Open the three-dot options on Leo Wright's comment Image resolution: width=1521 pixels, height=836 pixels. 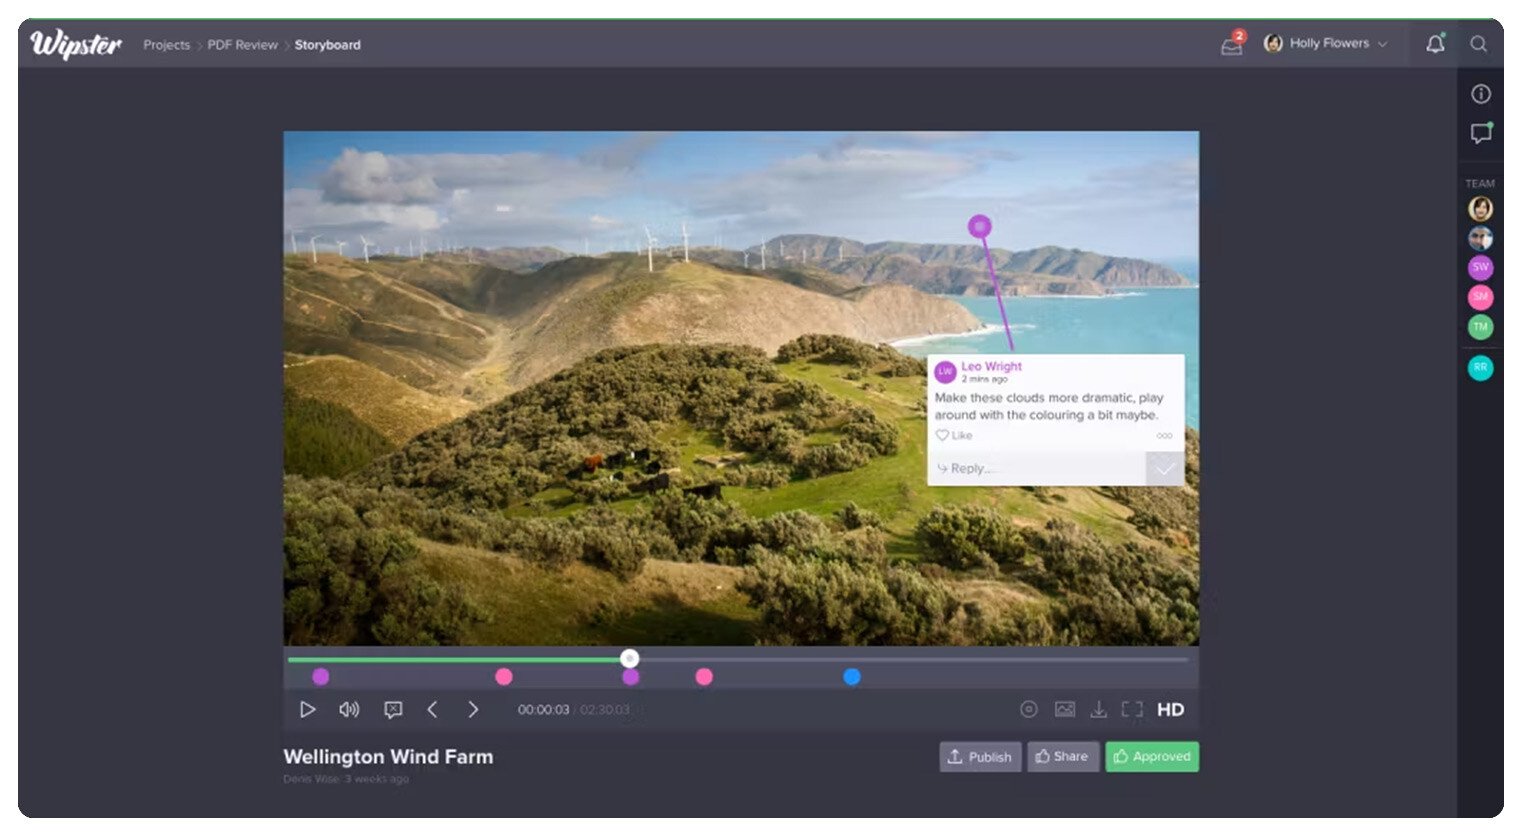point(1164,436)
